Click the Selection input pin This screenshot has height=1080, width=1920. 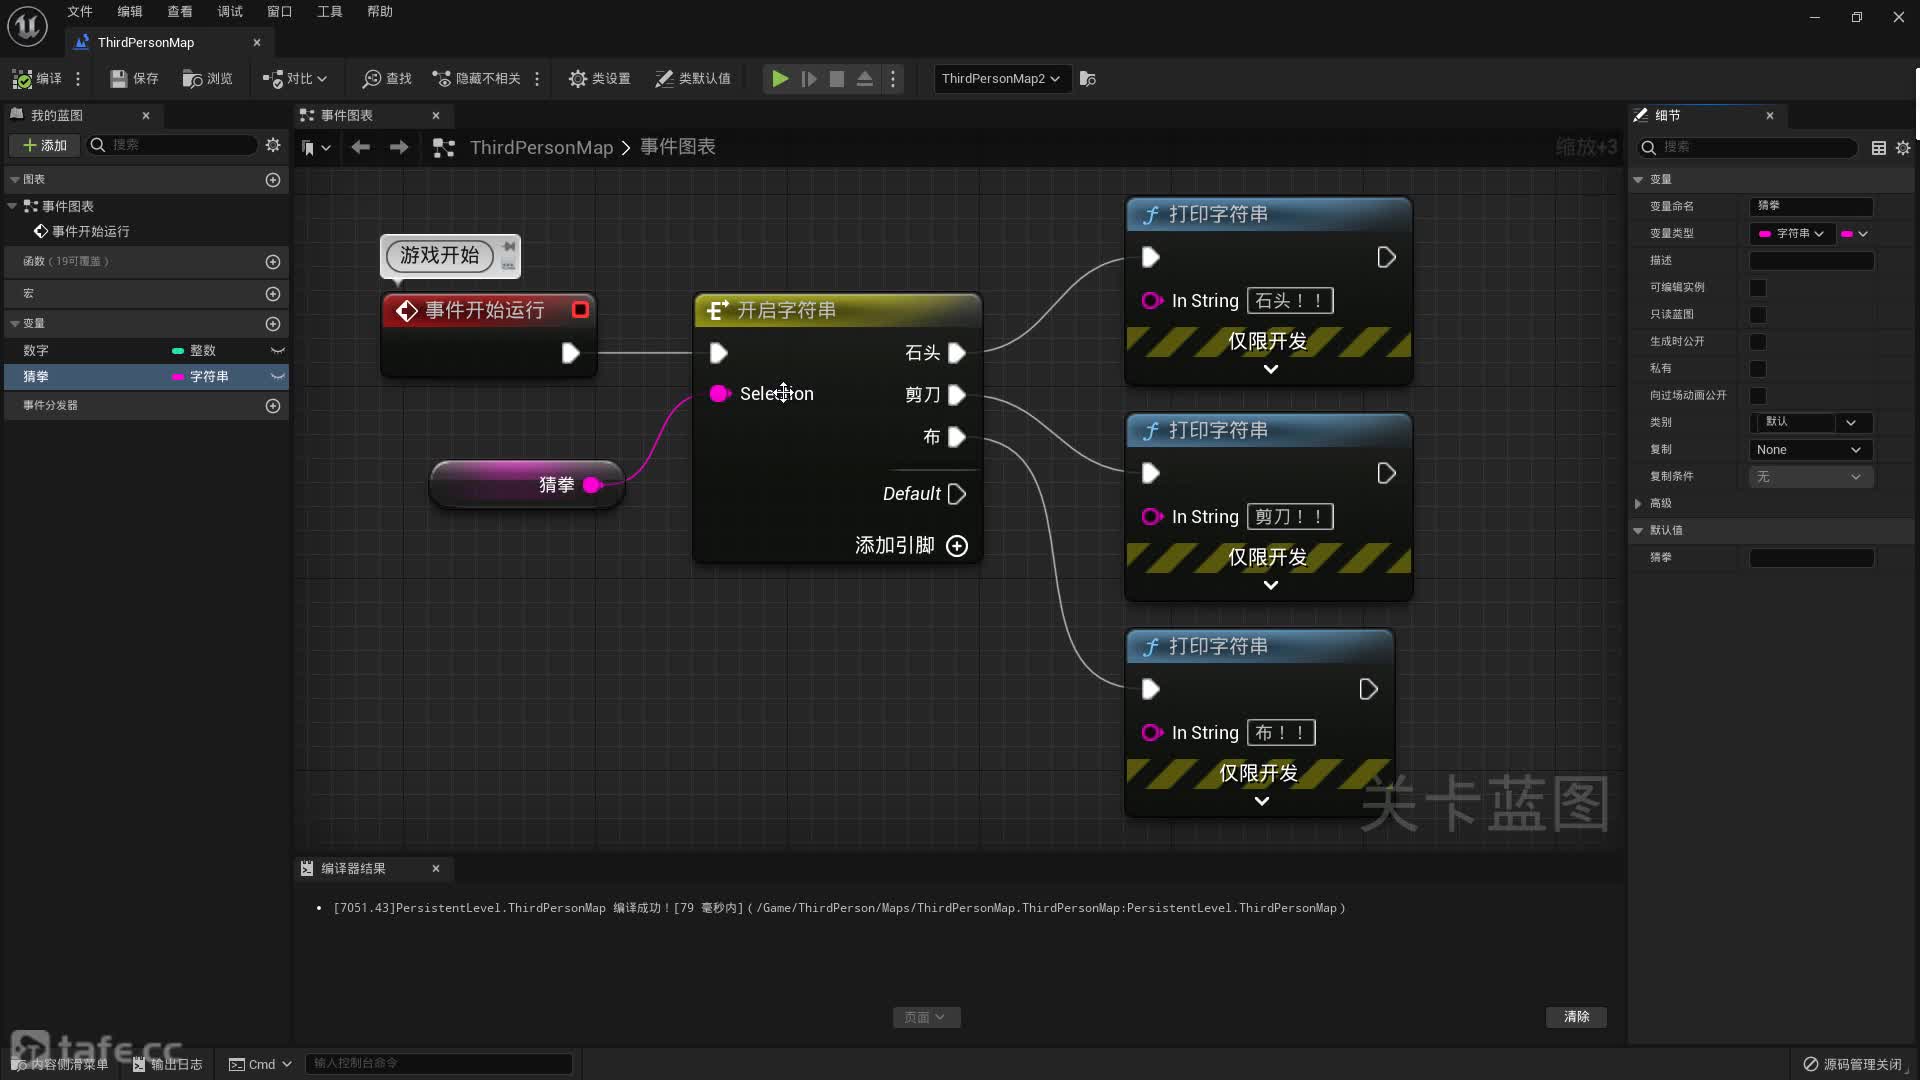coord(719,394)
